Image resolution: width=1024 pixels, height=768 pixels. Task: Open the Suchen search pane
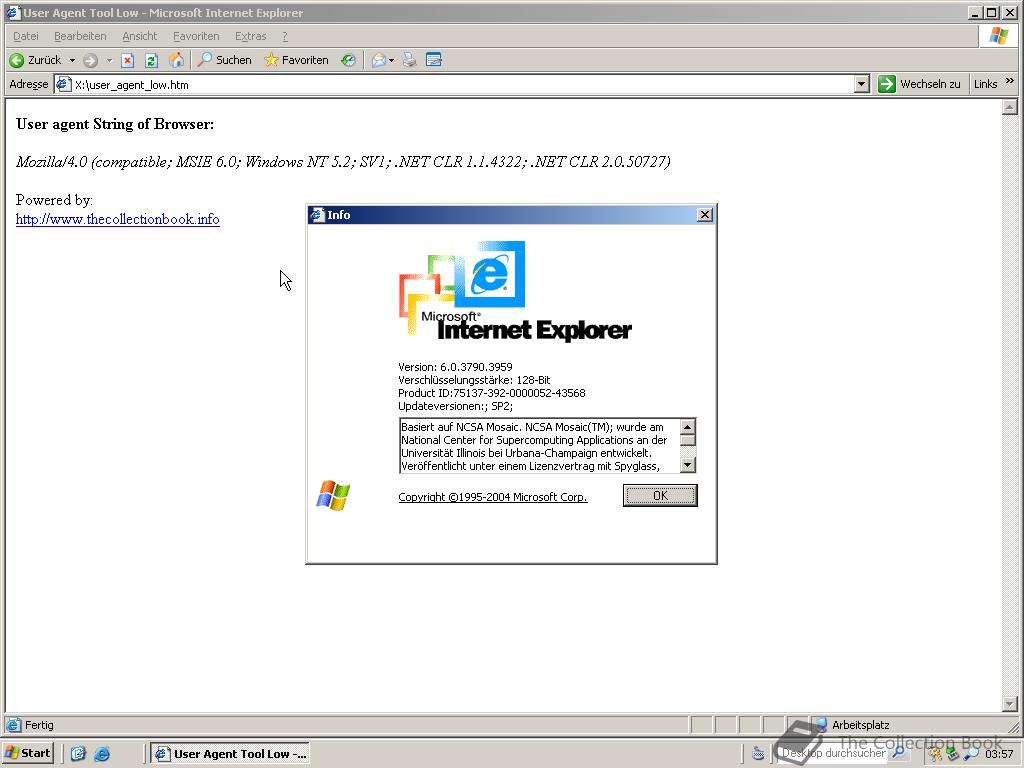coord(224,60)
